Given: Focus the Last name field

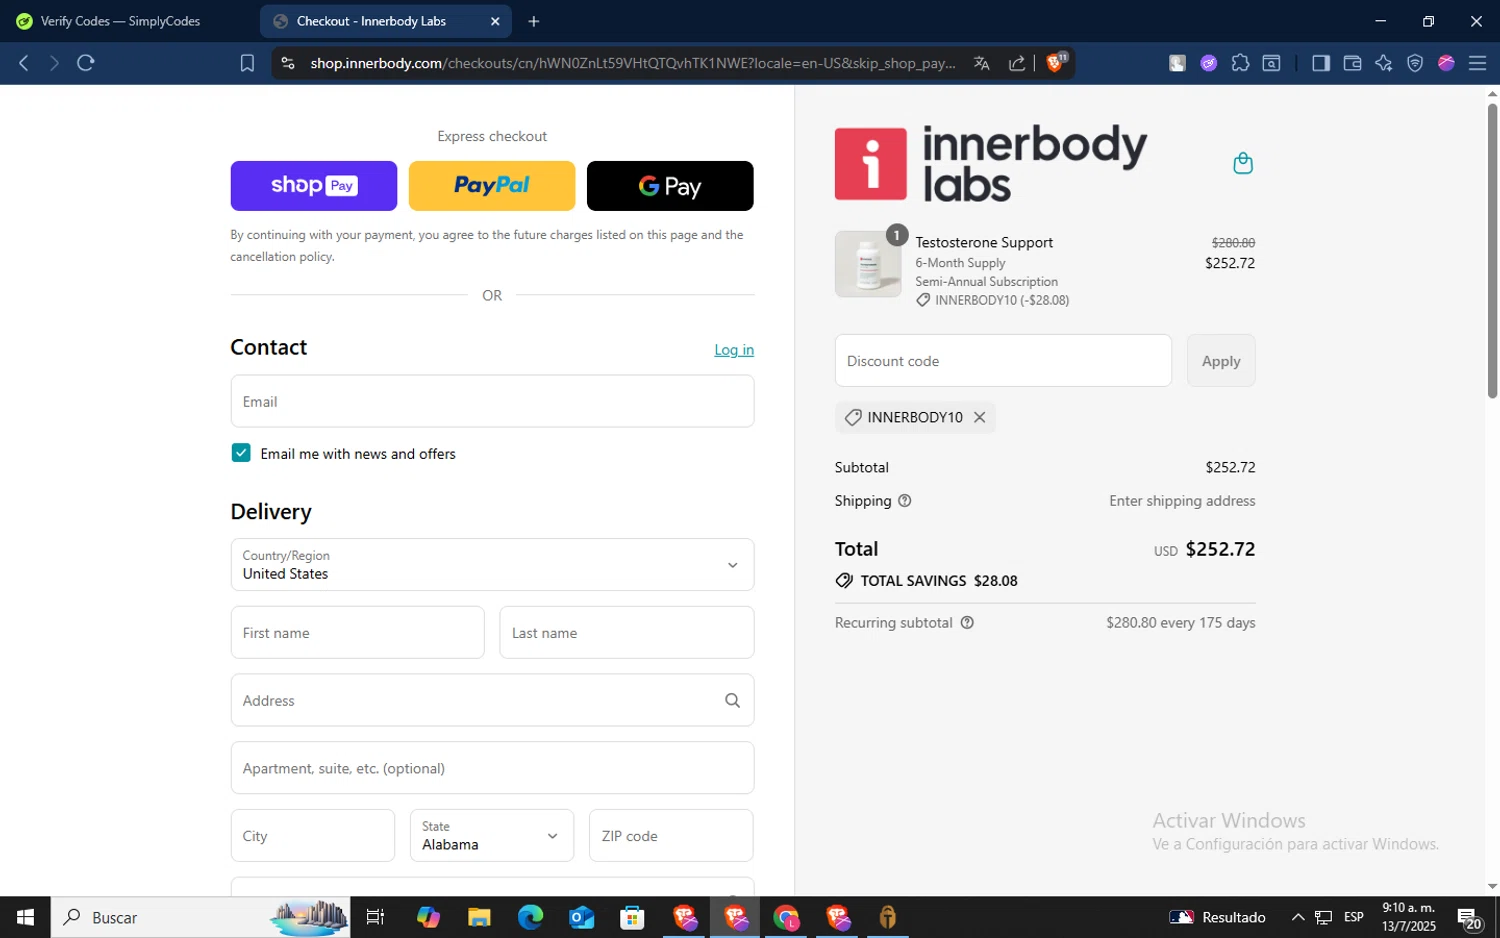Looking at the screenshot, I should [627, 632].
